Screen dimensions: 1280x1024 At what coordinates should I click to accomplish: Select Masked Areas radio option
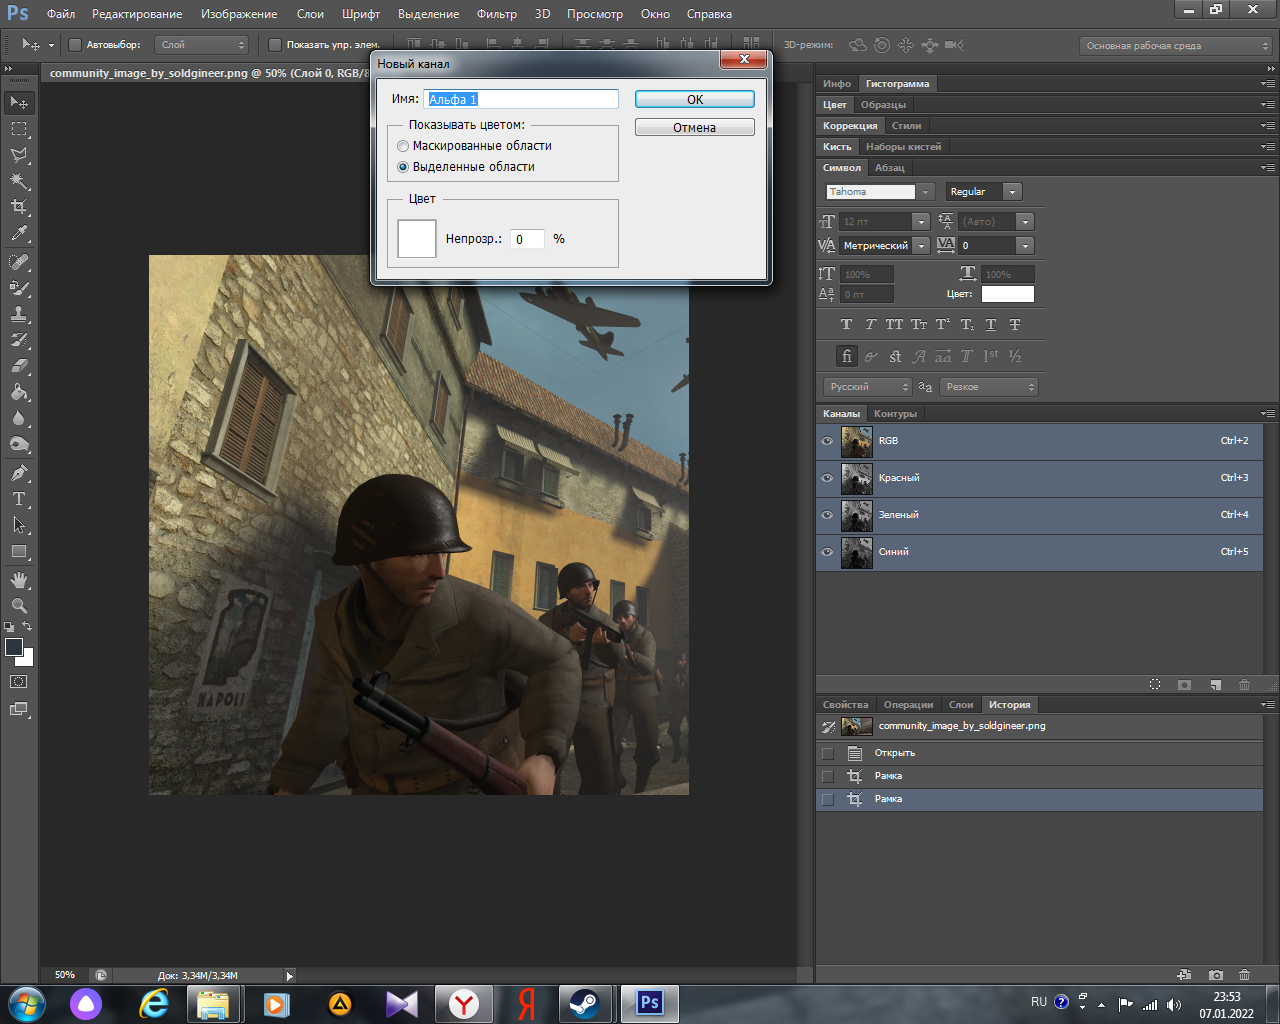click(x=403, y=146)
